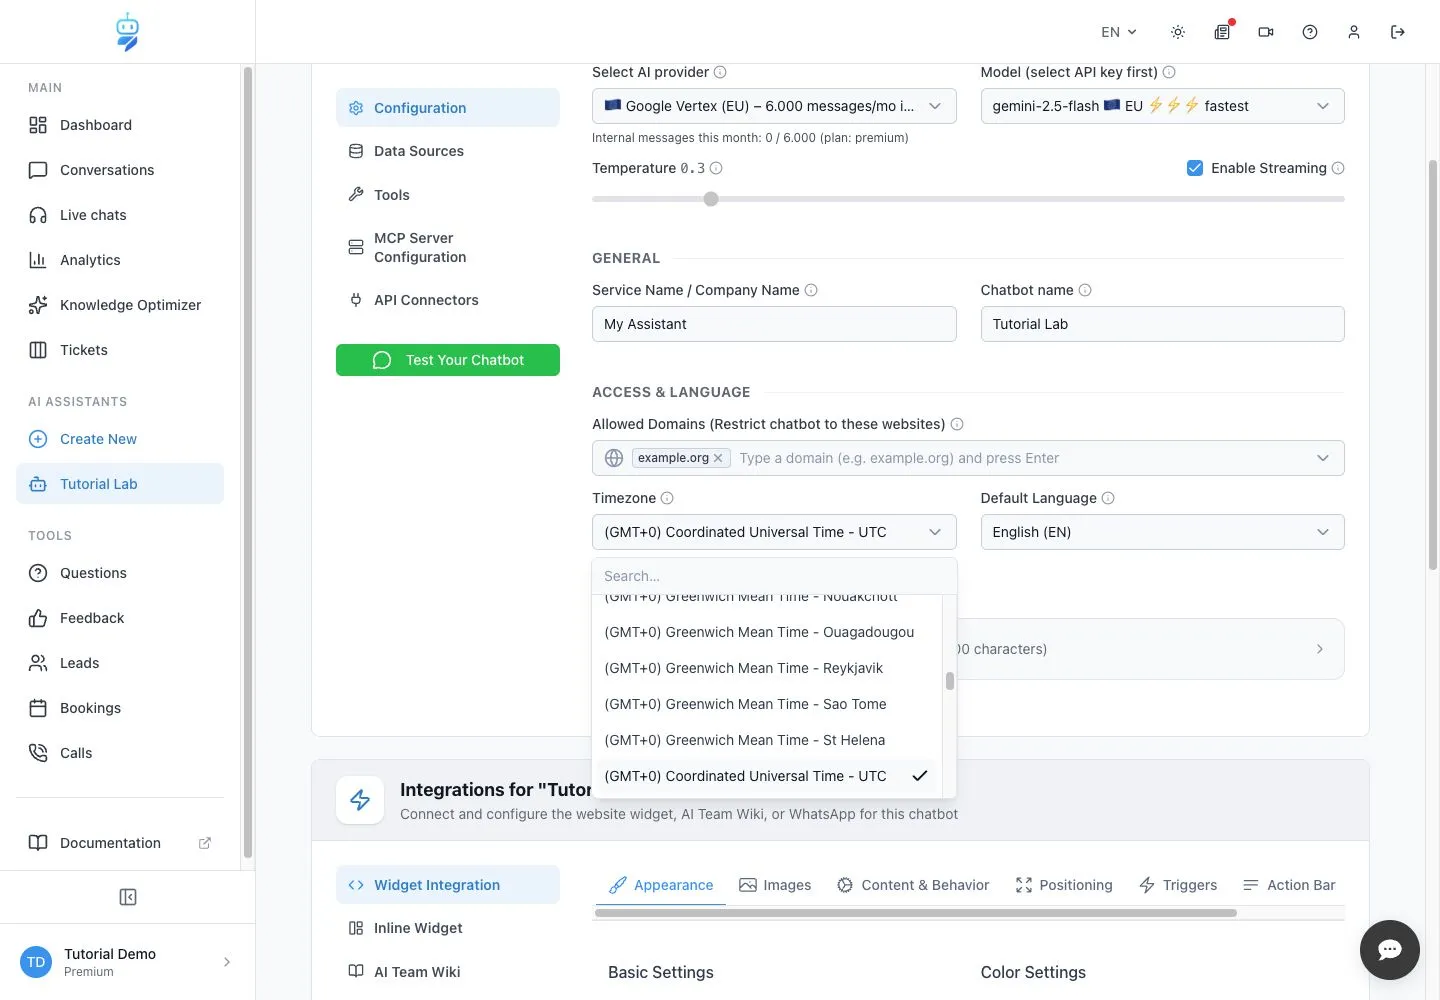Image resolution: width=1440 pixels, height=1000 pixels.
Task: Open the Data Sources section
Action: click(448, 151)
